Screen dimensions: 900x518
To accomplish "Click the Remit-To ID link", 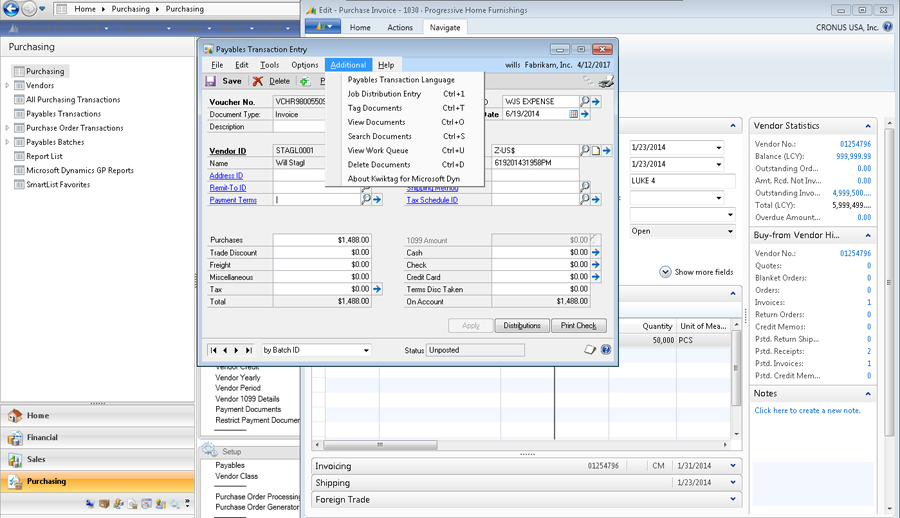I will tap(228, 188).
